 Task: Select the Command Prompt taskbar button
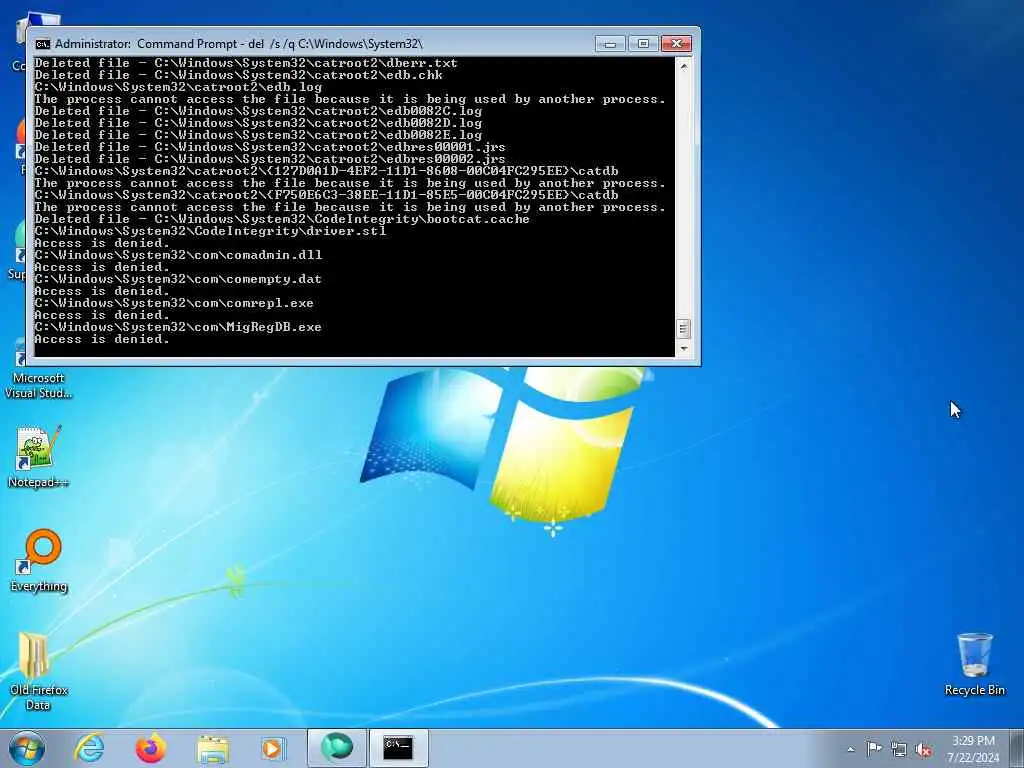click(x=398, y=748)
